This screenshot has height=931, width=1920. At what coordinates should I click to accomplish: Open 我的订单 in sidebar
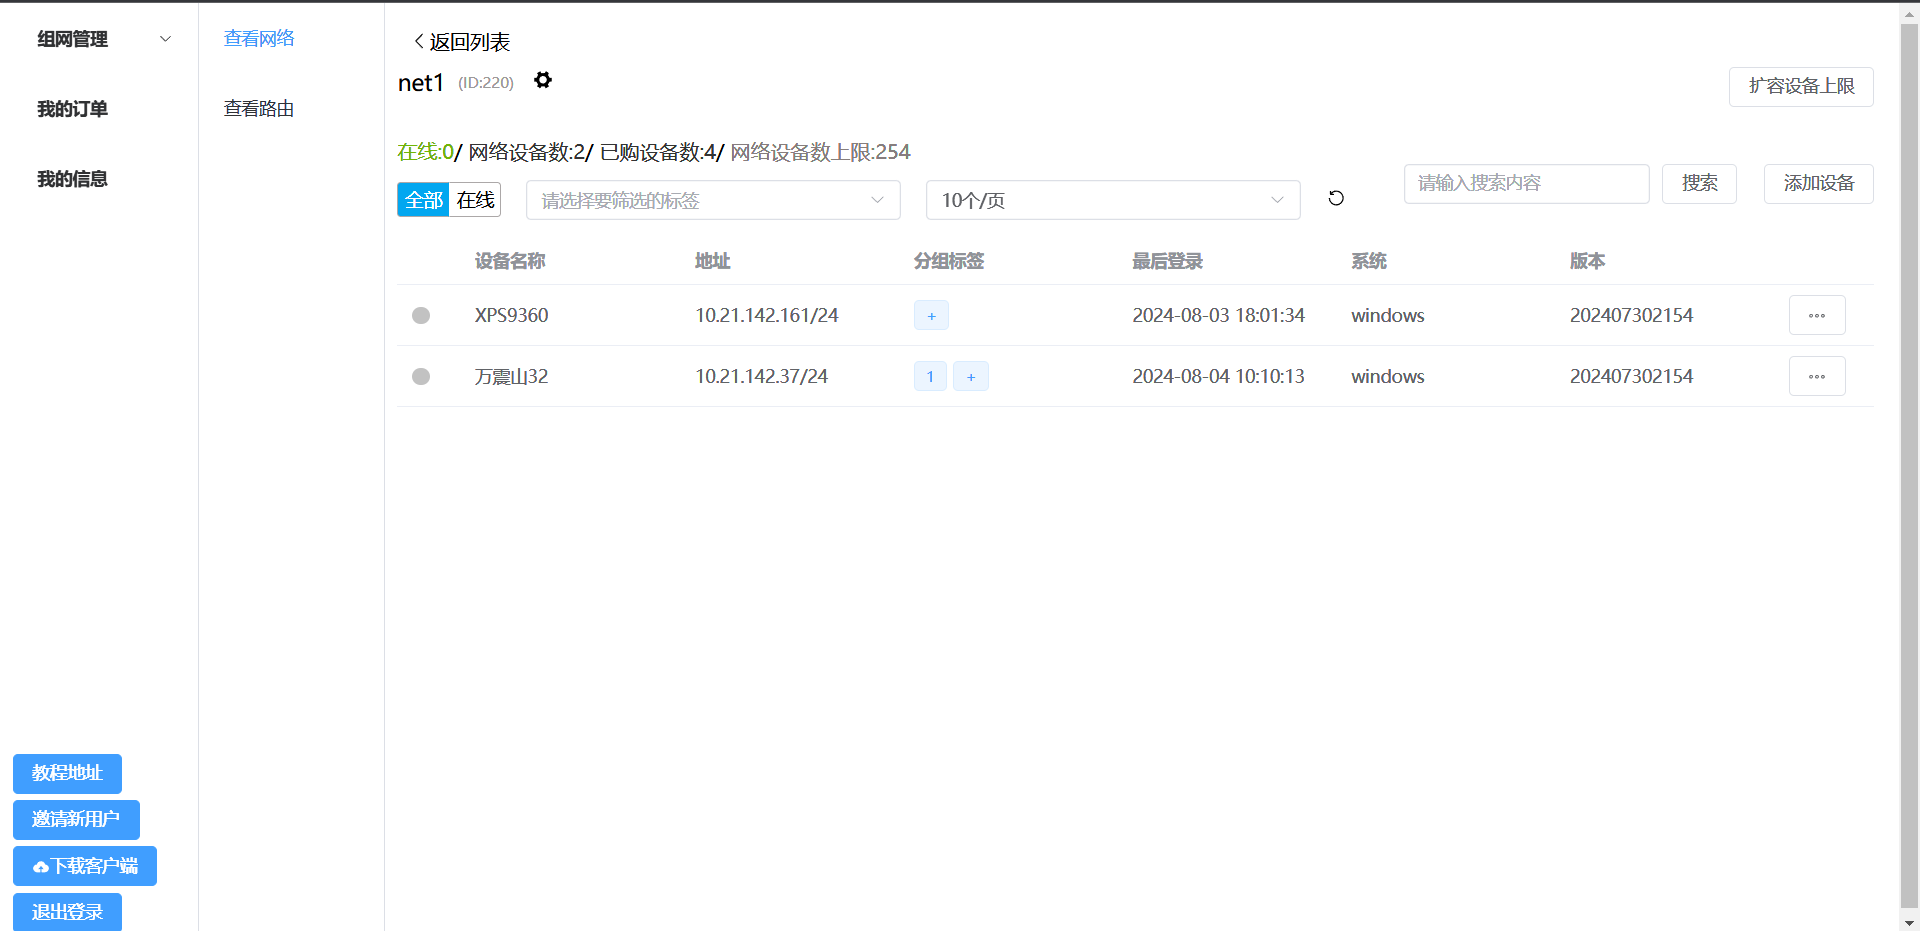tap(72, 109)
